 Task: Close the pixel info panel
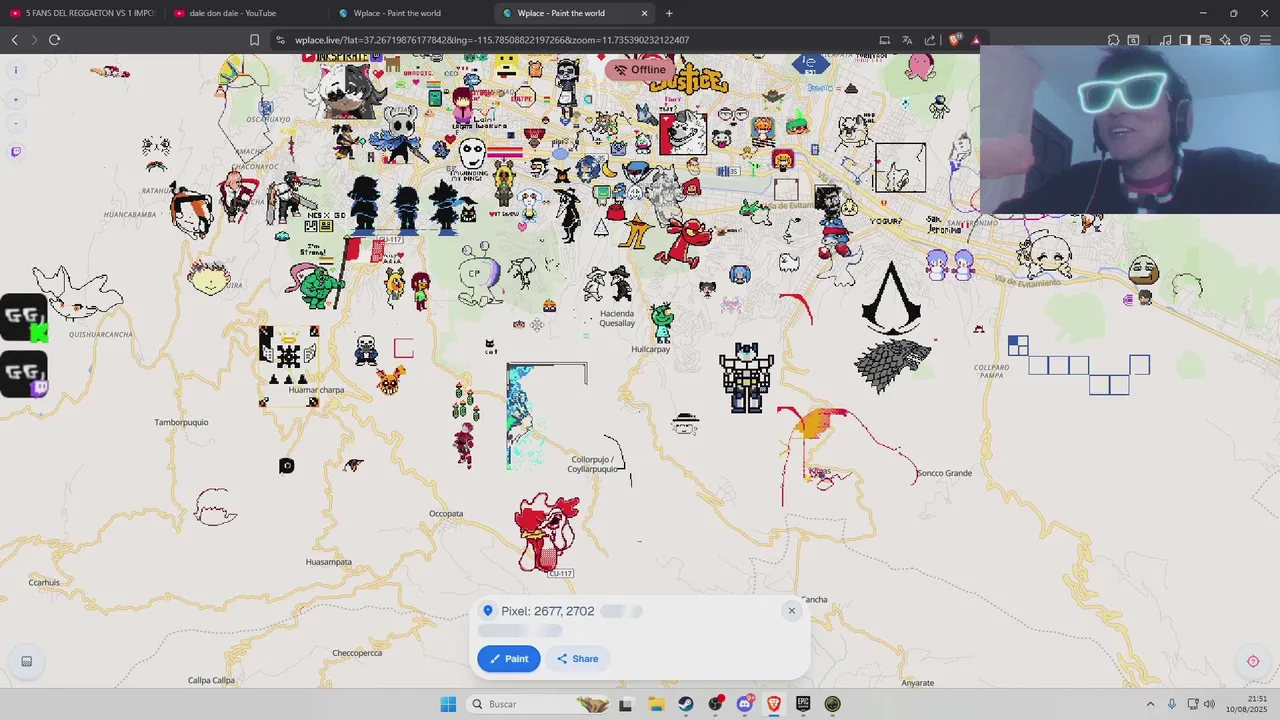[x=791, y=611]
